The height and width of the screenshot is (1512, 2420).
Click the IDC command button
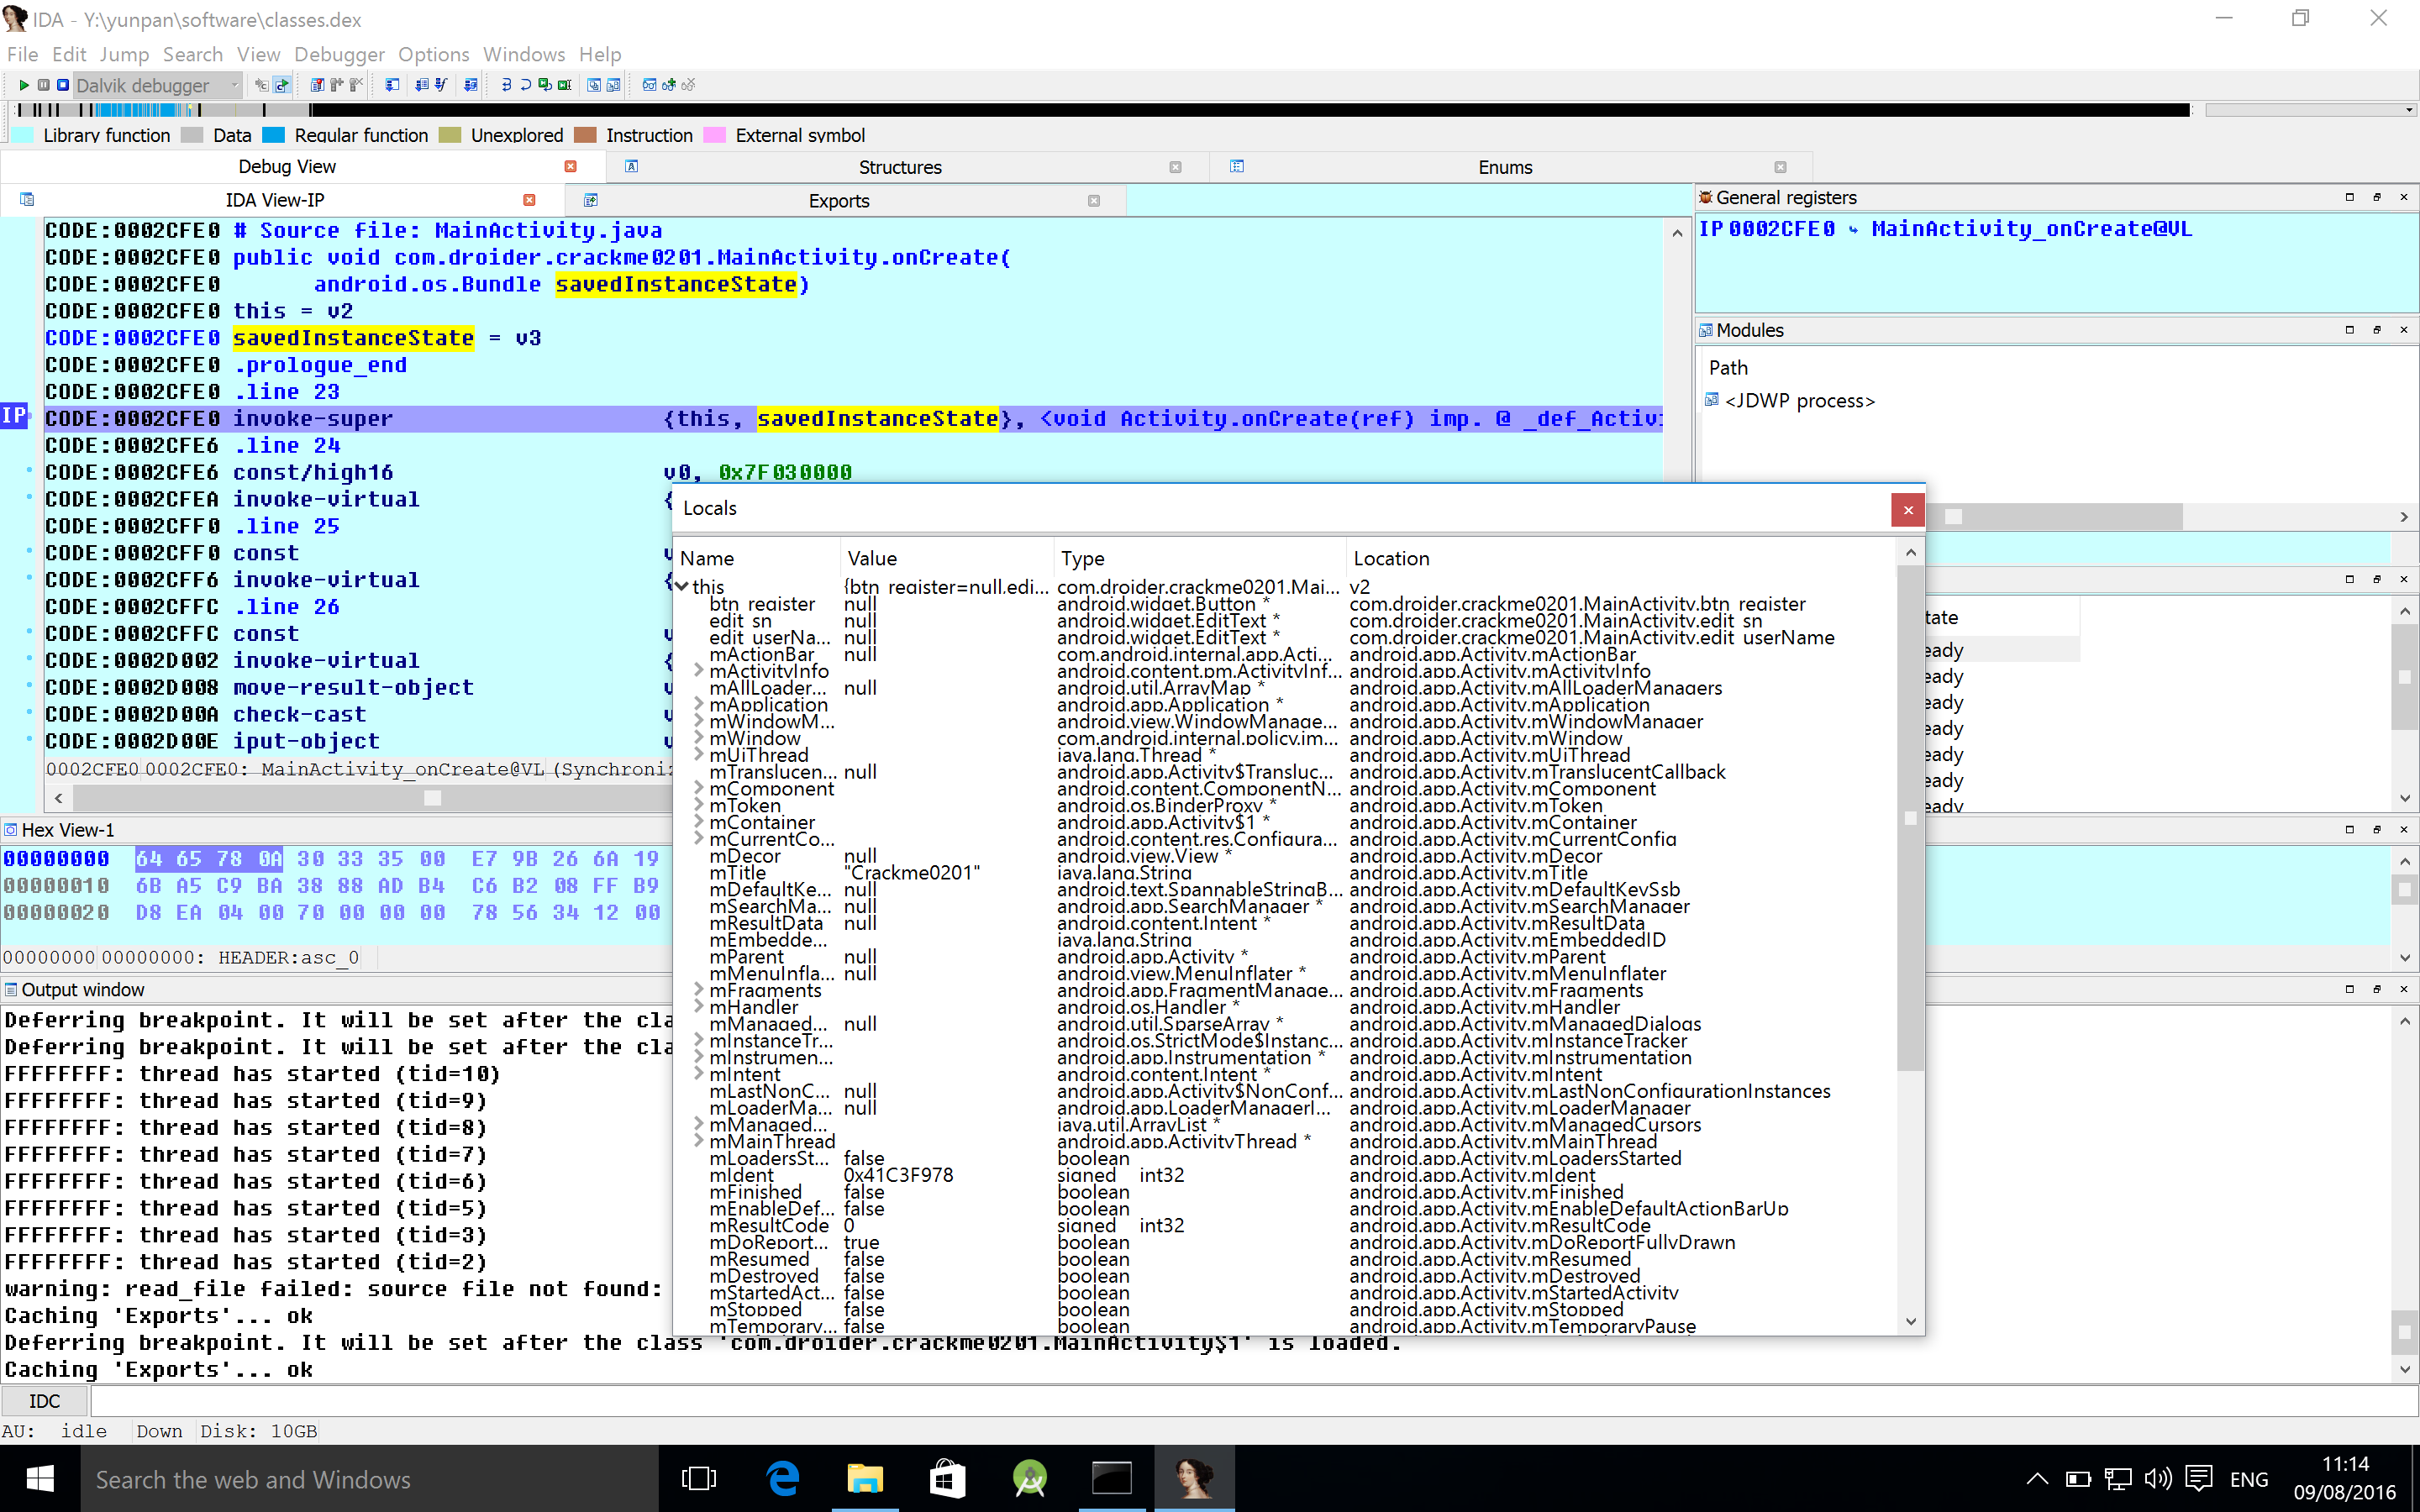pyautogui.click(x=44, y=1401)
